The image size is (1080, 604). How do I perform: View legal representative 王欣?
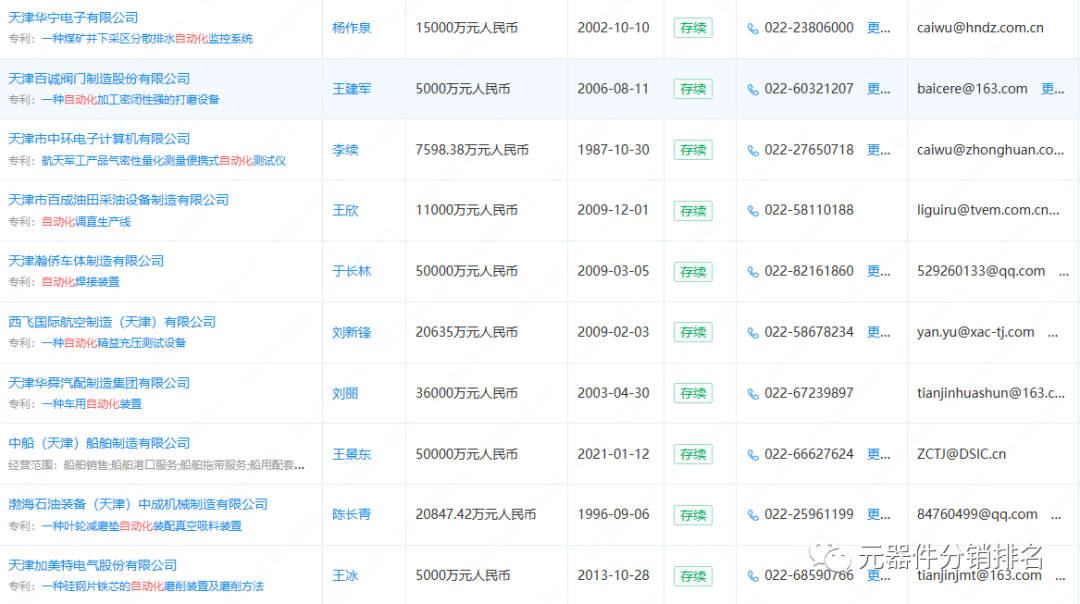pos(345,211)
